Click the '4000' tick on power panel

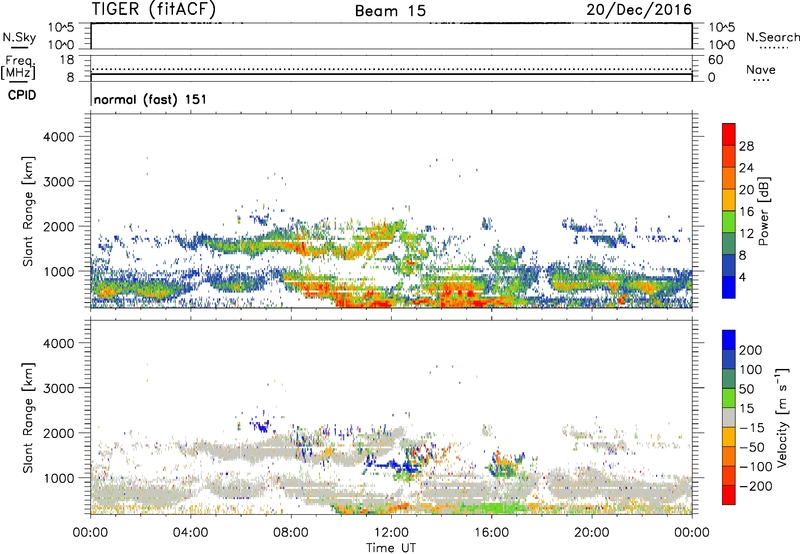point(59,137)
